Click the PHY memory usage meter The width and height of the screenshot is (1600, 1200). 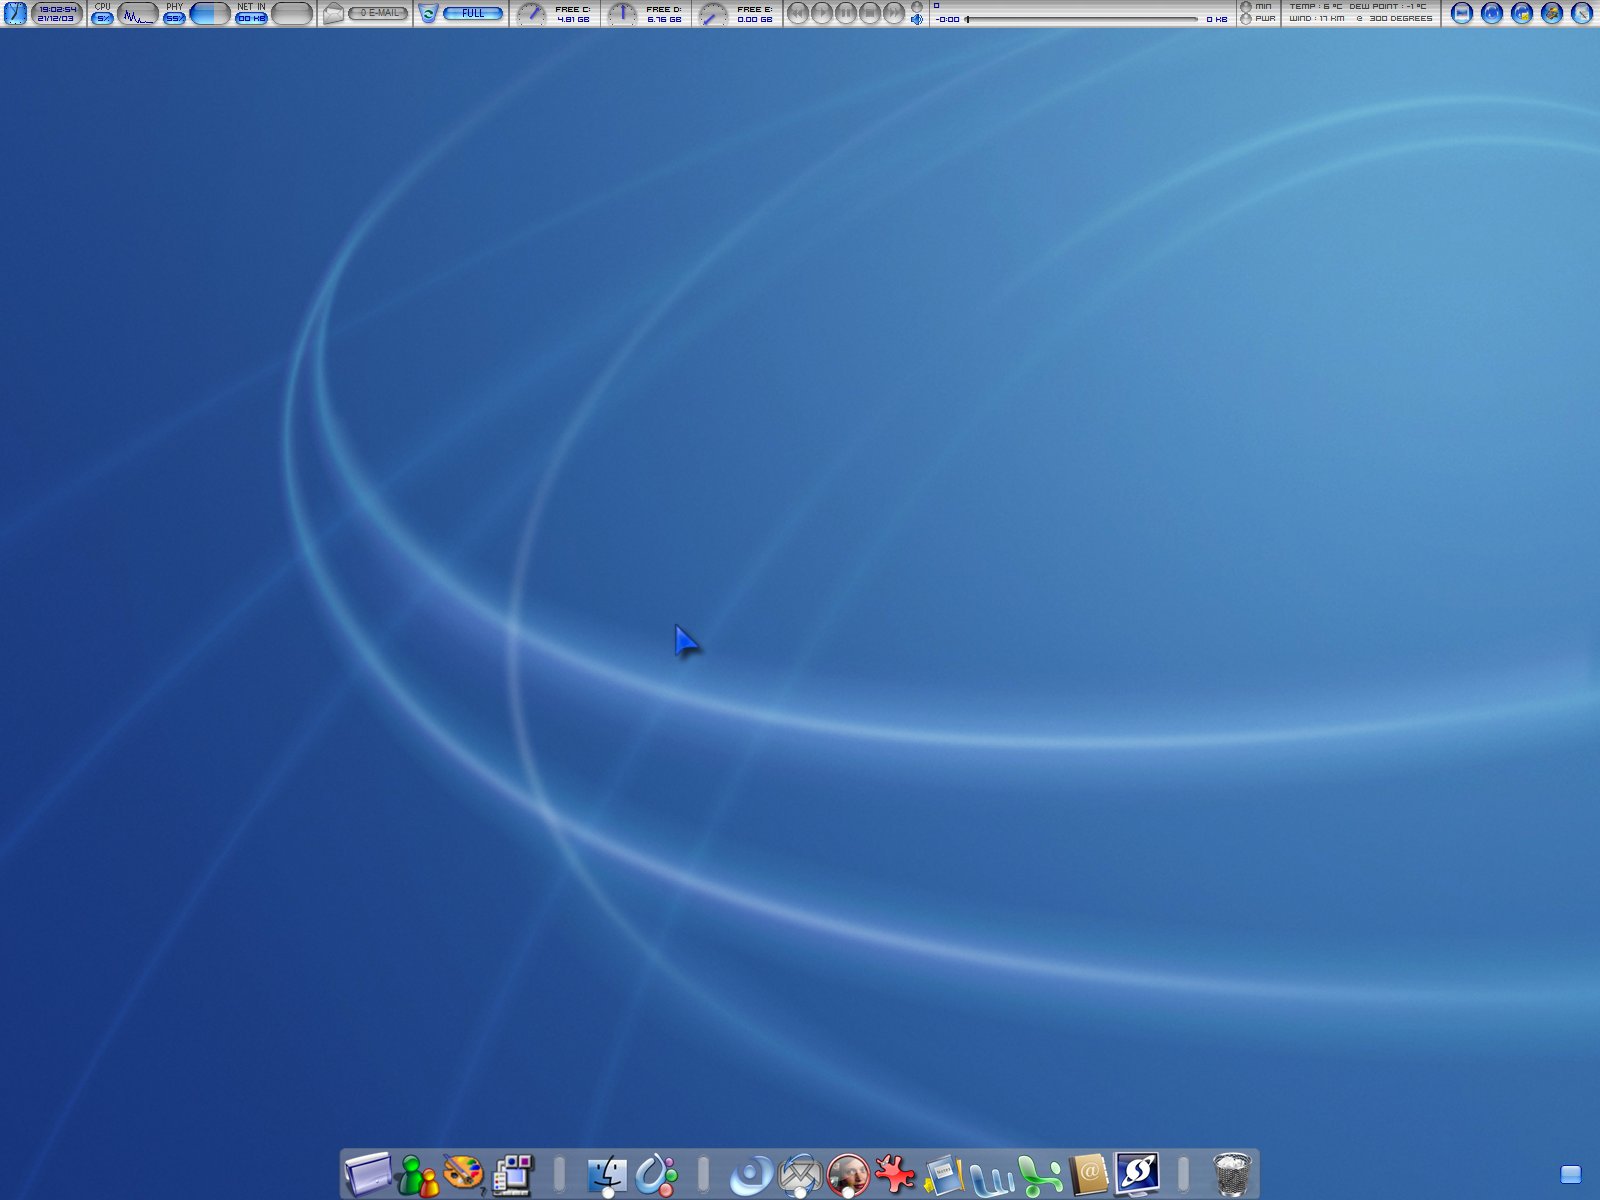(210, 13)
